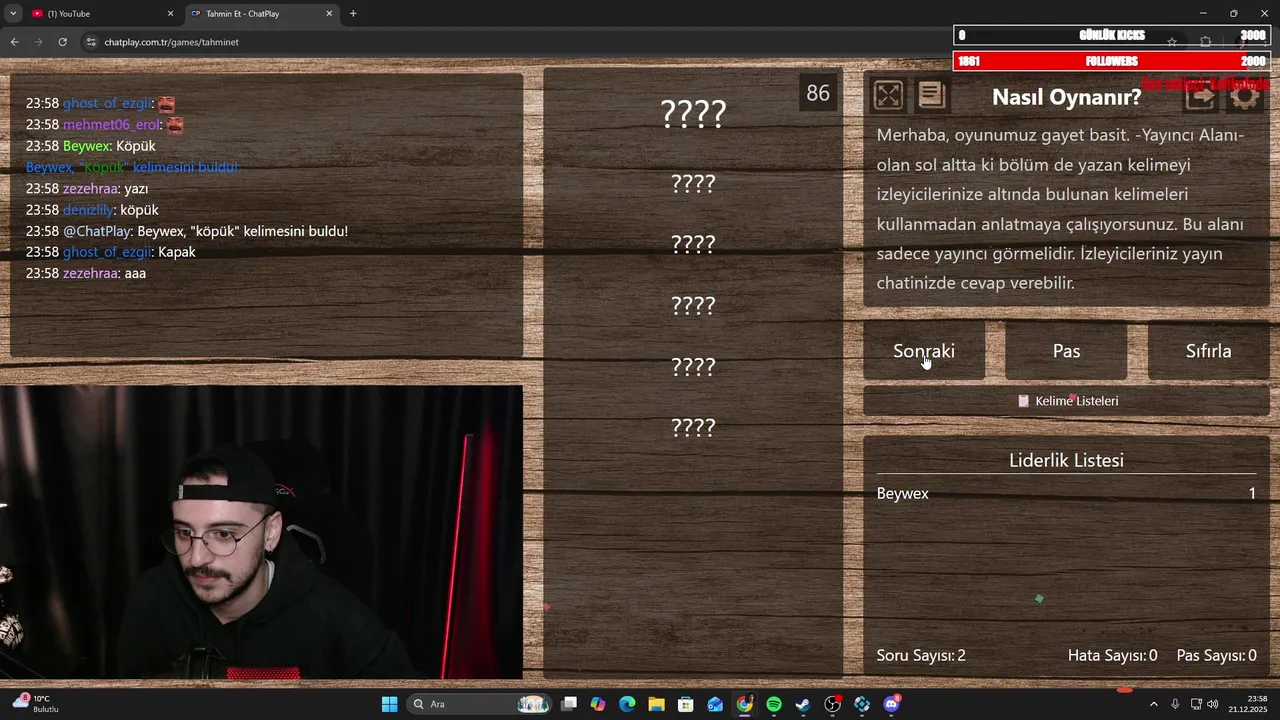Click the site info icon in address bar
This screenshot has width=1280, height=720.
point(91,42)
